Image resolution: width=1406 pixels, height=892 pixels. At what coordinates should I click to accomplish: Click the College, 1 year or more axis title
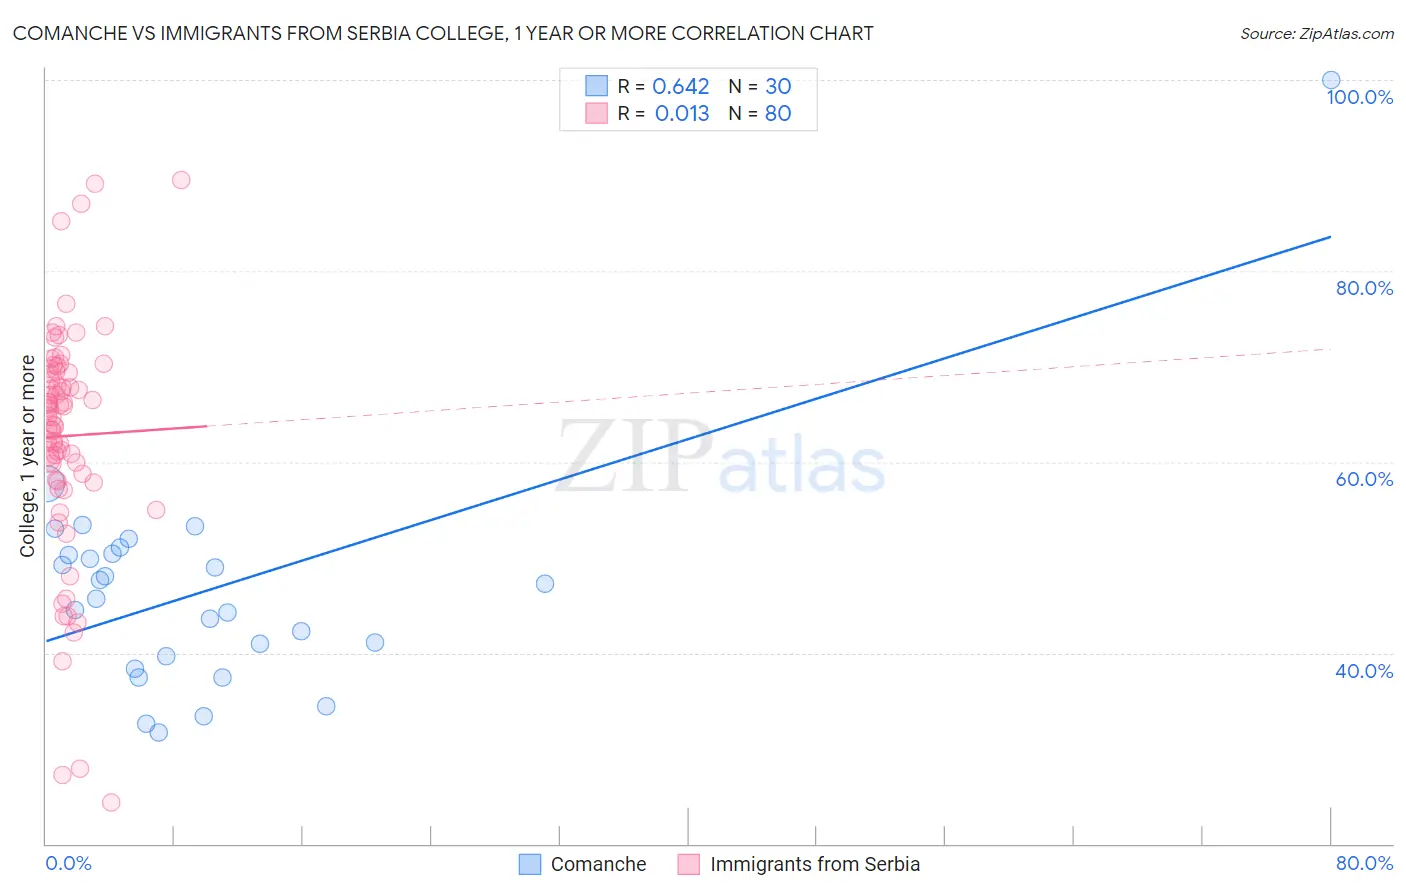click(27, 456)
